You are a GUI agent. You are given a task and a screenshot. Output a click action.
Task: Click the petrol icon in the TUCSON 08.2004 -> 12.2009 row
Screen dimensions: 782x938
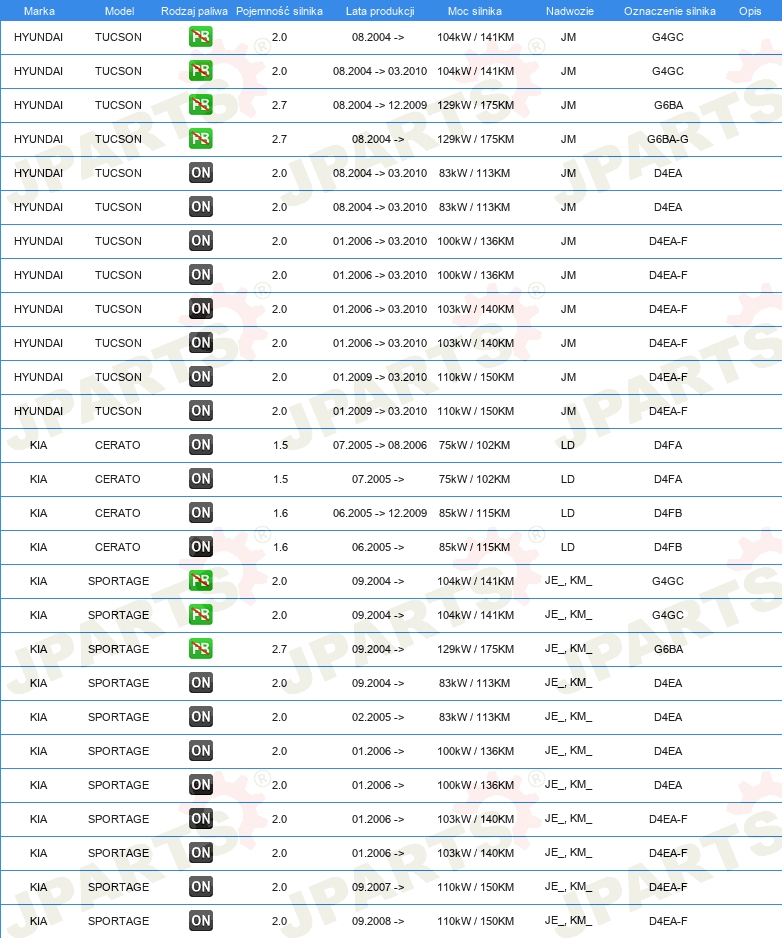coord(200,105)
